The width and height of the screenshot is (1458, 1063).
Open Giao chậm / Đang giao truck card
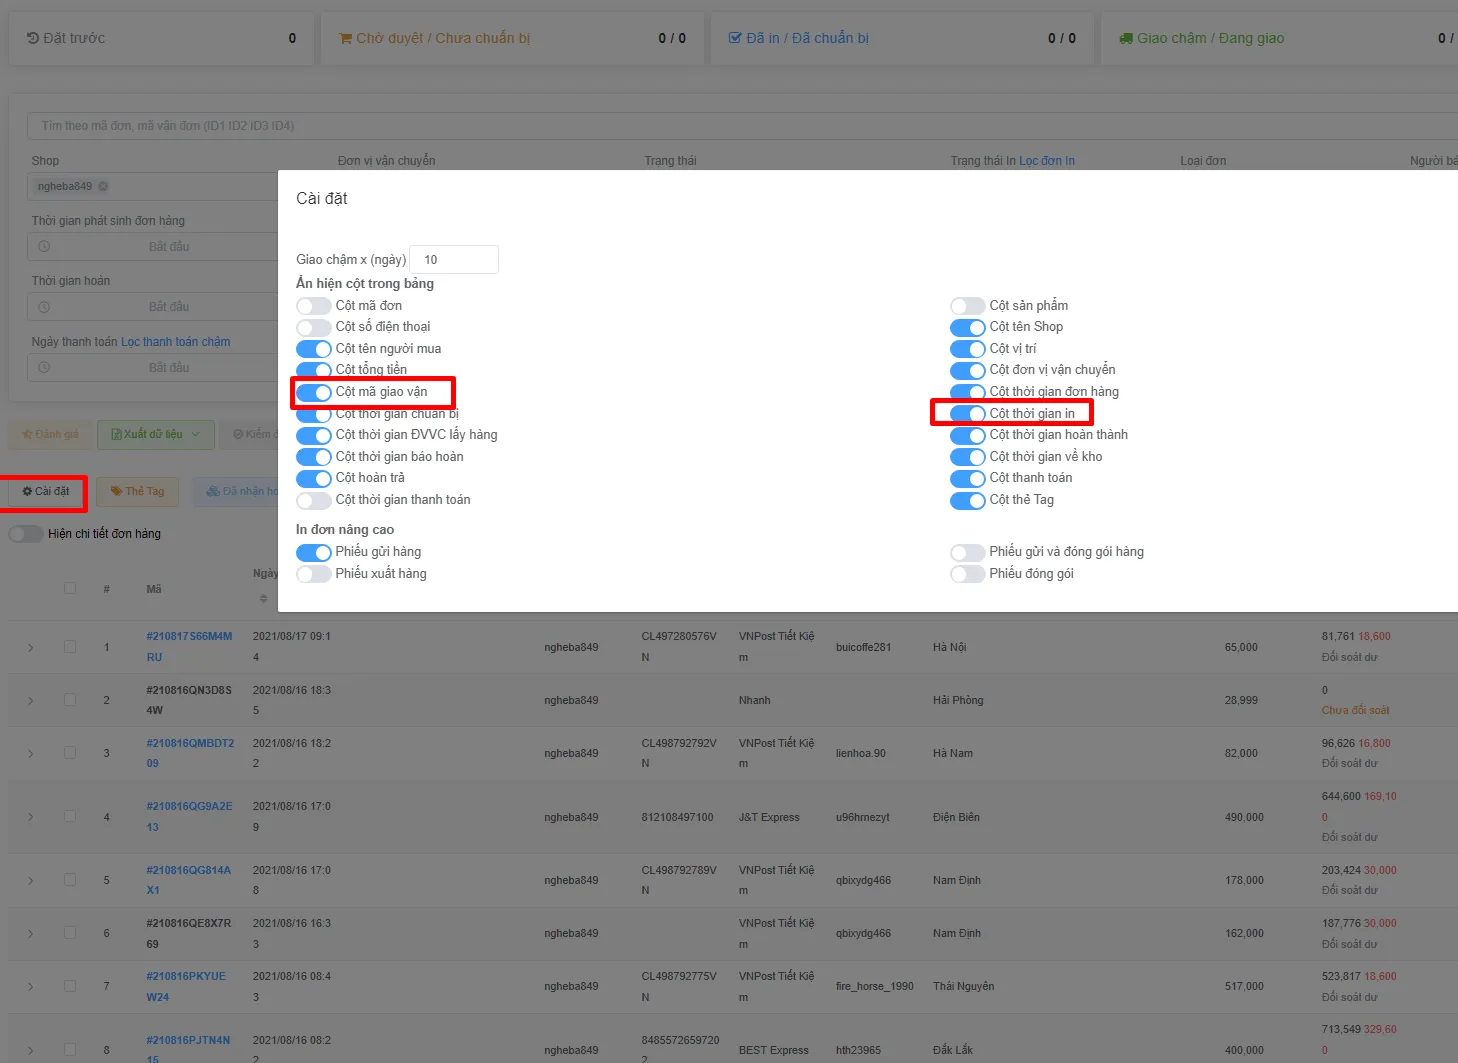1280,38
